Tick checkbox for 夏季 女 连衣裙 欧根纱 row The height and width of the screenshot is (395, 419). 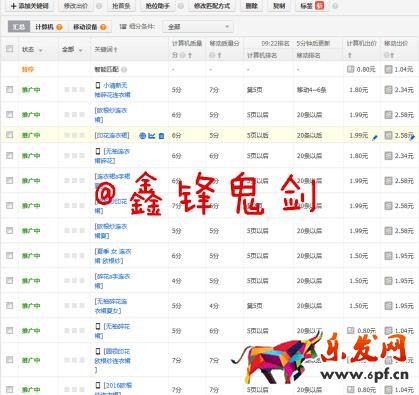(x=10, y=255)
